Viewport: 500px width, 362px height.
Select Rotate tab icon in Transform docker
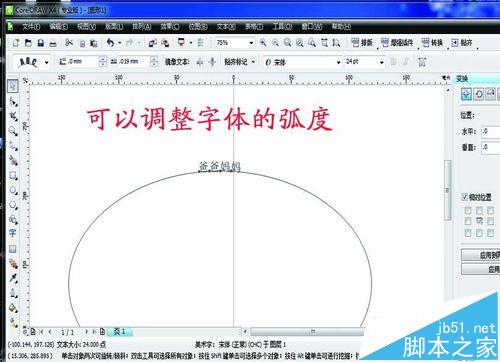tap(479, 94)
